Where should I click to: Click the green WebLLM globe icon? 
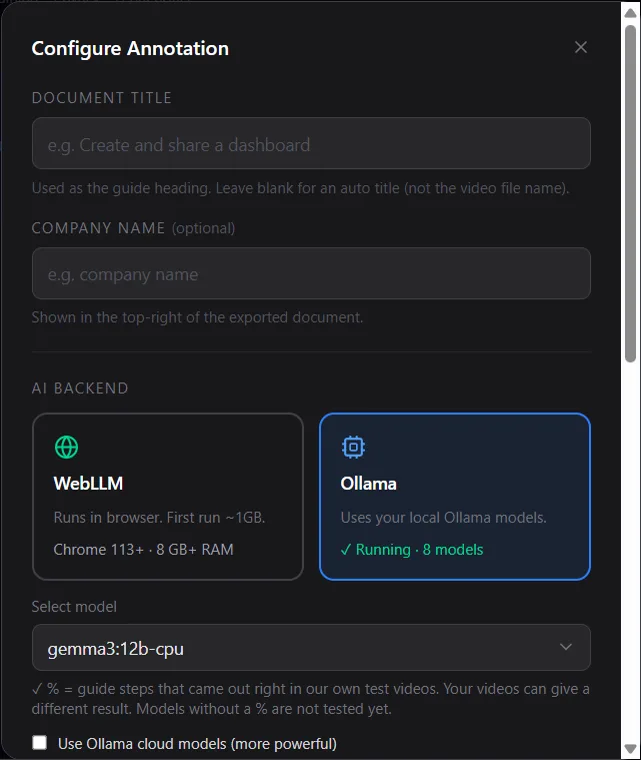[66, 447]
